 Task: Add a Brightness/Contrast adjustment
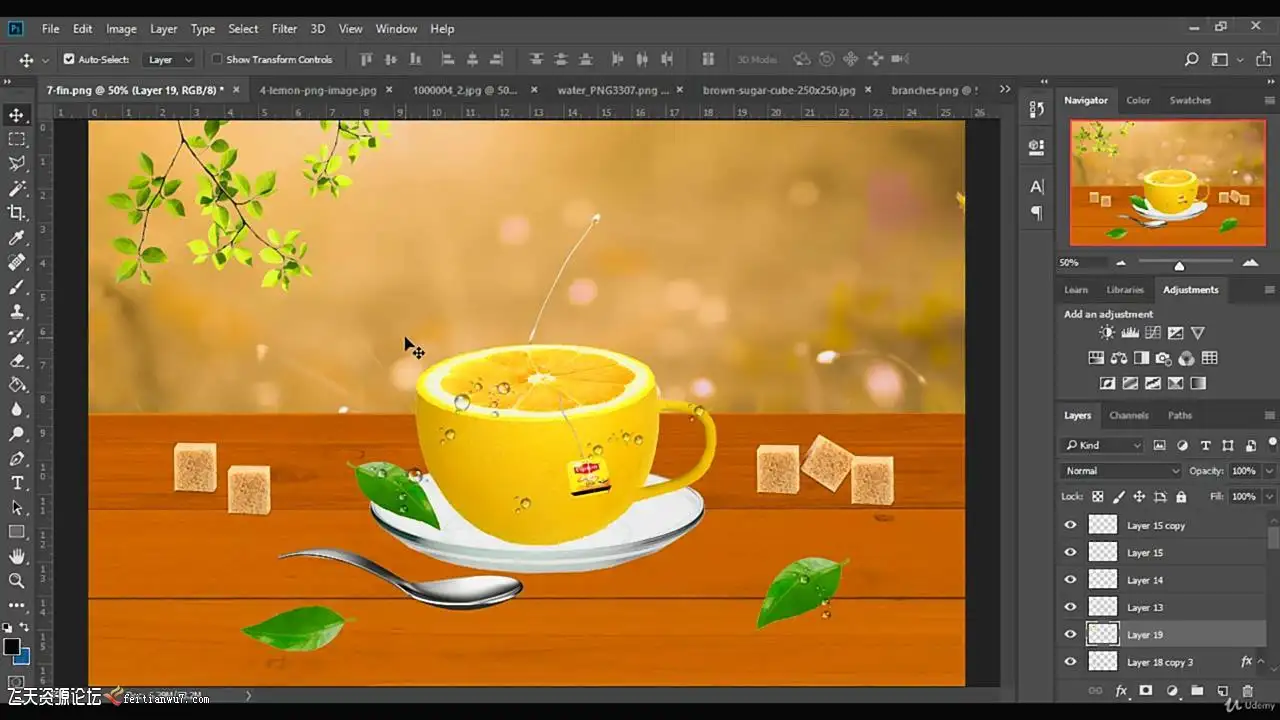[x=1107, y=333]
